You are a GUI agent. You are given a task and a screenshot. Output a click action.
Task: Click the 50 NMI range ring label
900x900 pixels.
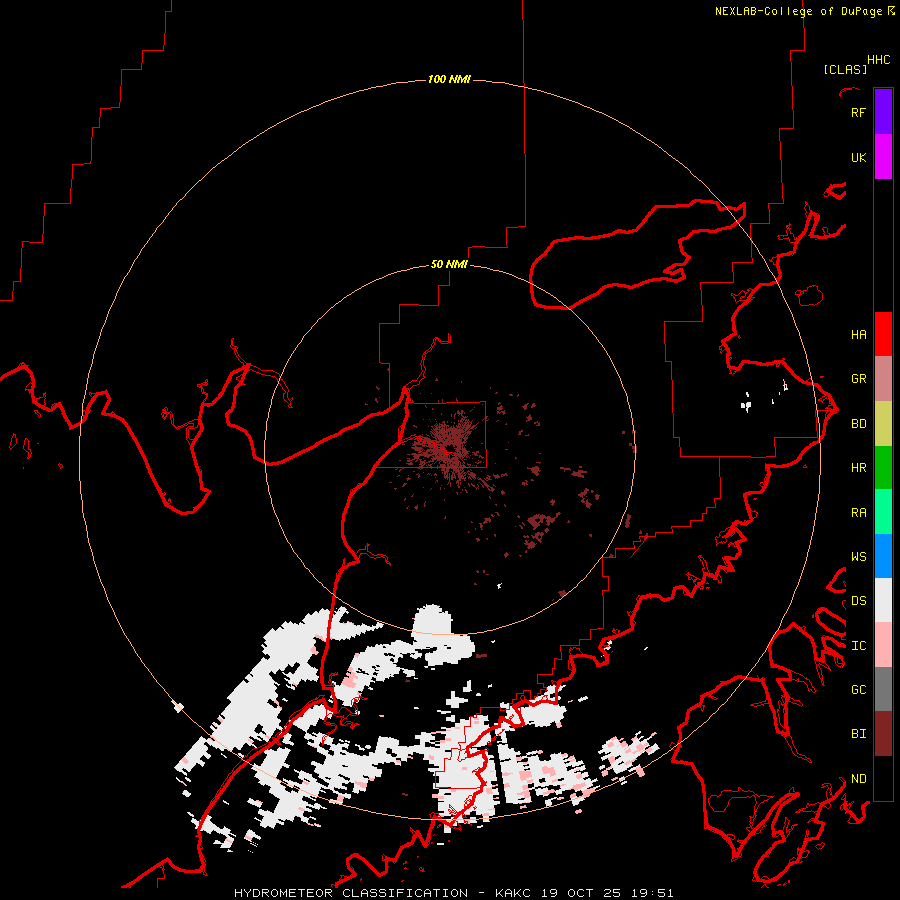click(x=449, y=264)
